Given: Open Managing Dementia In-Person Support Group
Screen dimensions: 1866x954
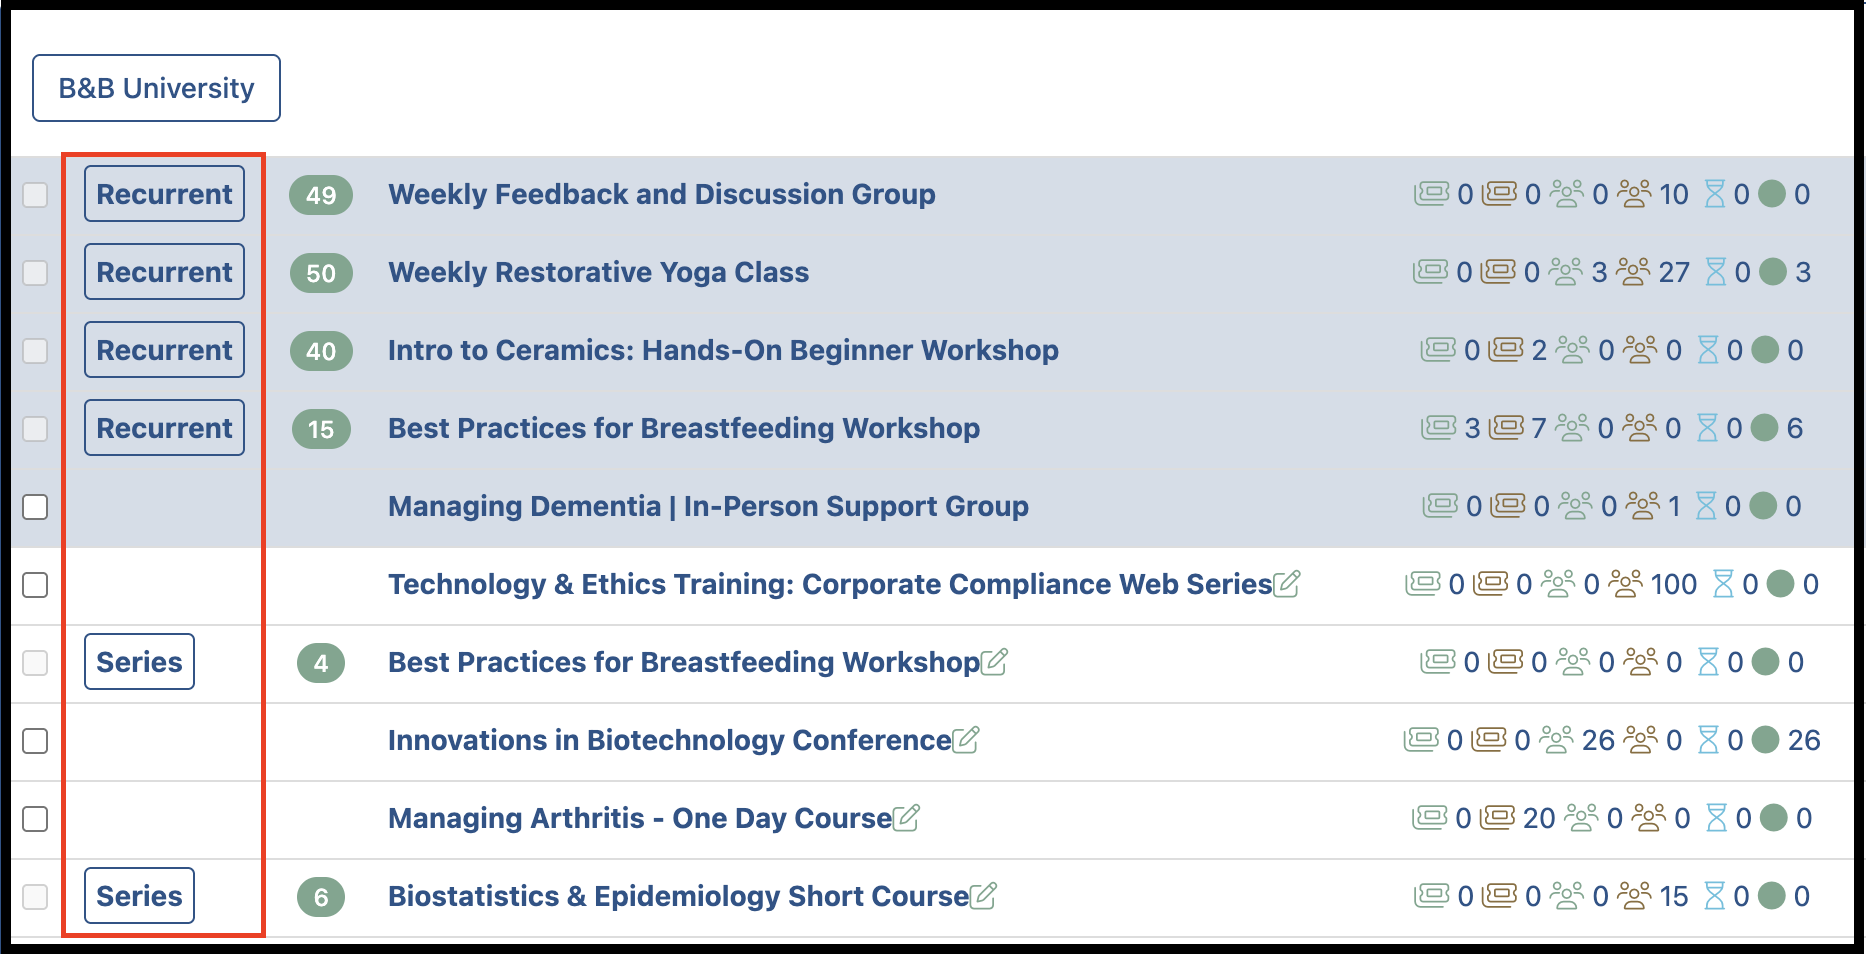Looking at the screenshot, I should tap(708, 506).
